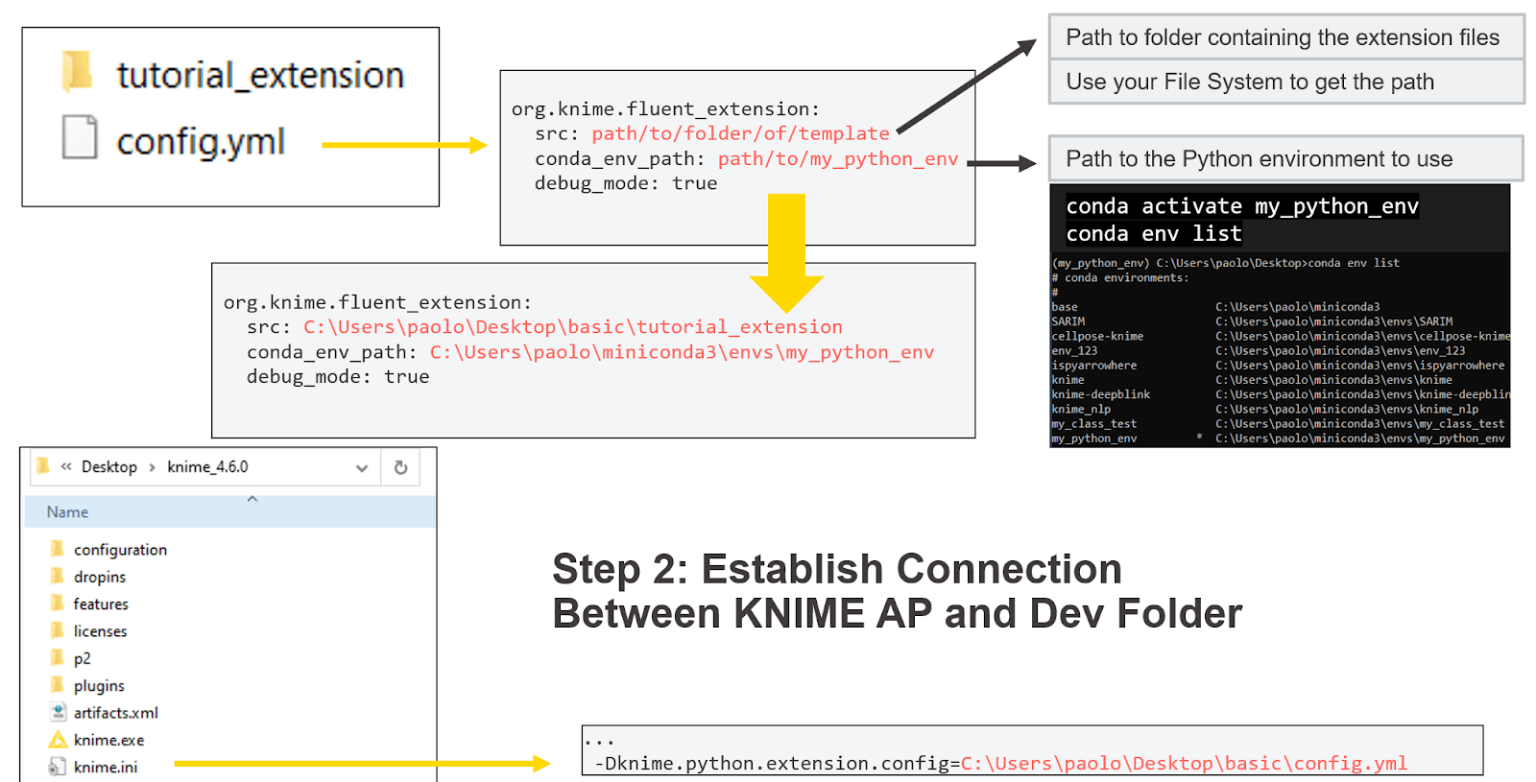This screenshot has width=1536, height=782.
Task: Click the folder icon beside licenses
Action: (x=57, y=631)
